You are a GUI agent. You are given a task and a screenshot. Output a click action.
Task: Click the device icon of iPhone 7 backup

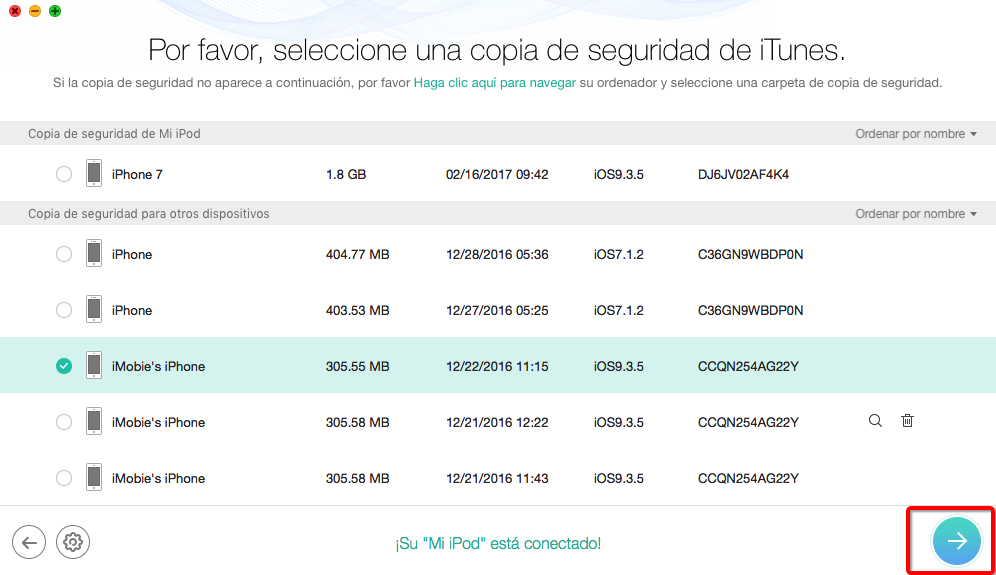click(94, 173)
